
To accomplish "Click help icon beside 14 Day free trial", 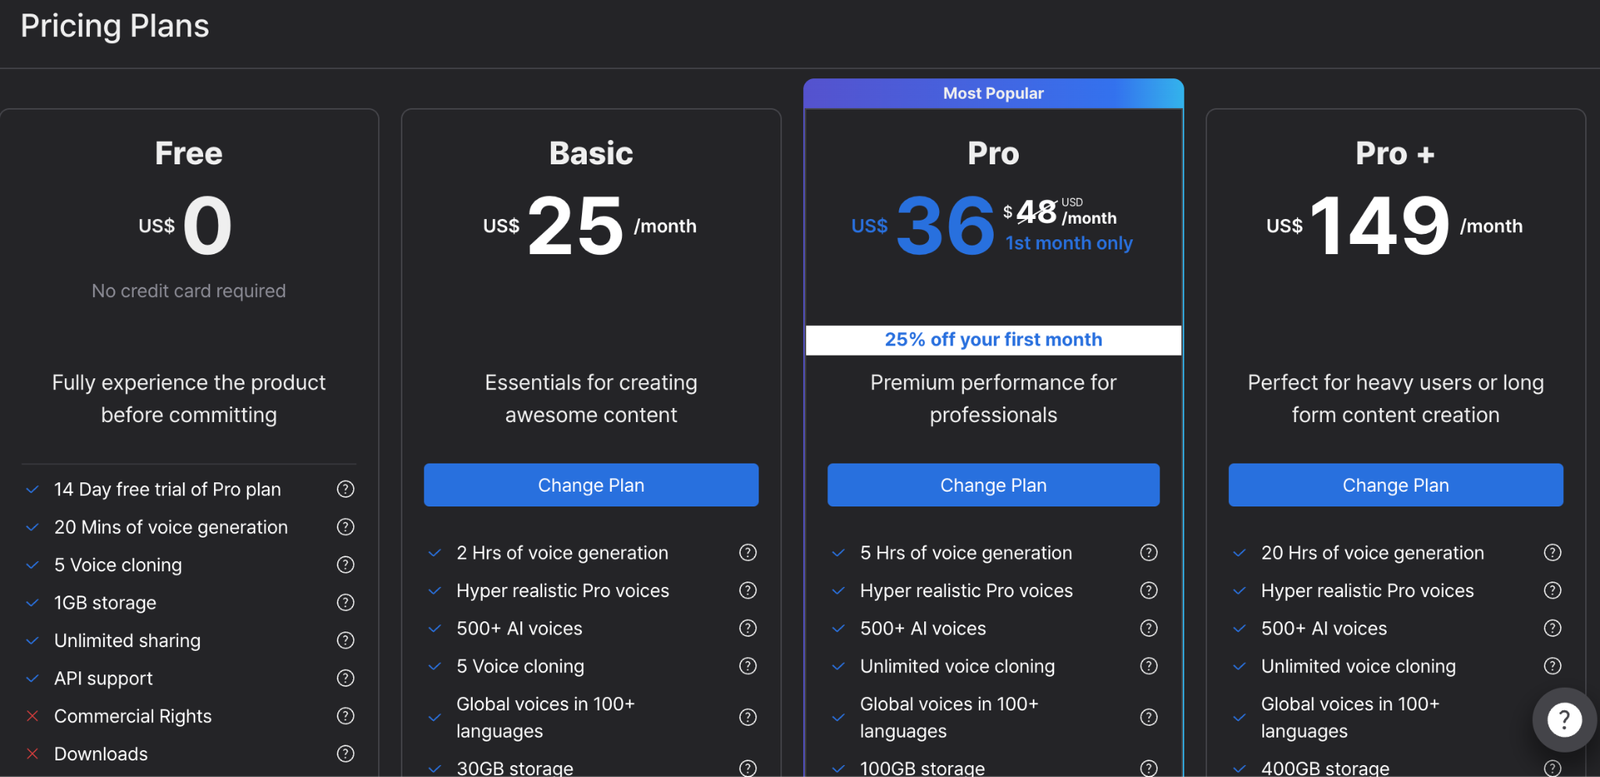I will coord(345,489).
